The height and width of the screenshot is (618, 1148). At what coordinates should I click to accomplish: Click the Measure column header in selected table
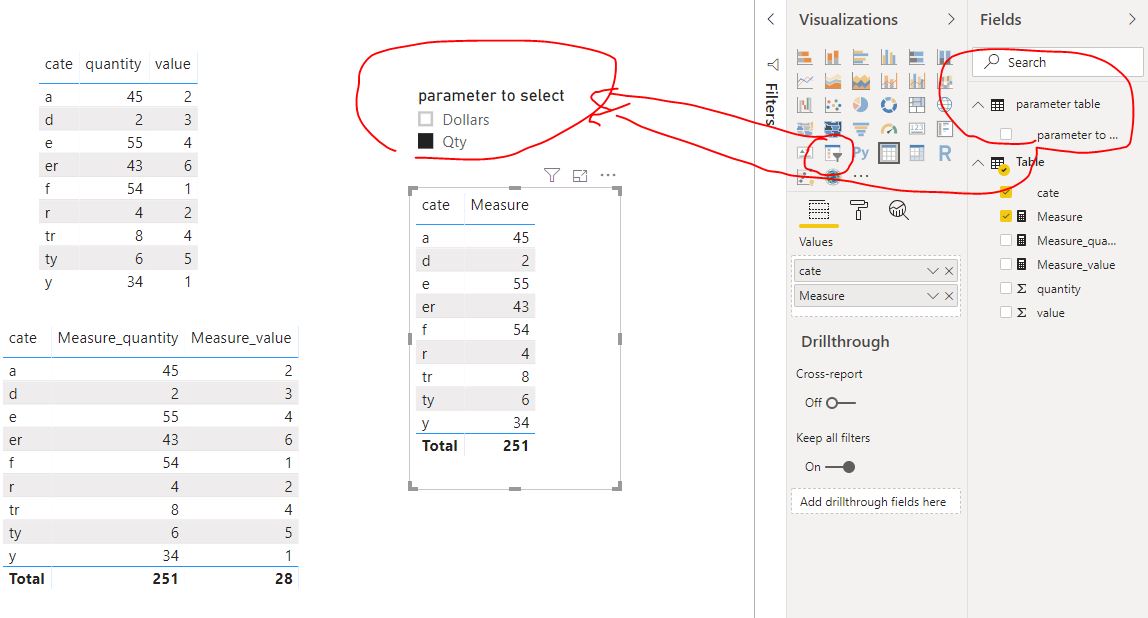499,205
